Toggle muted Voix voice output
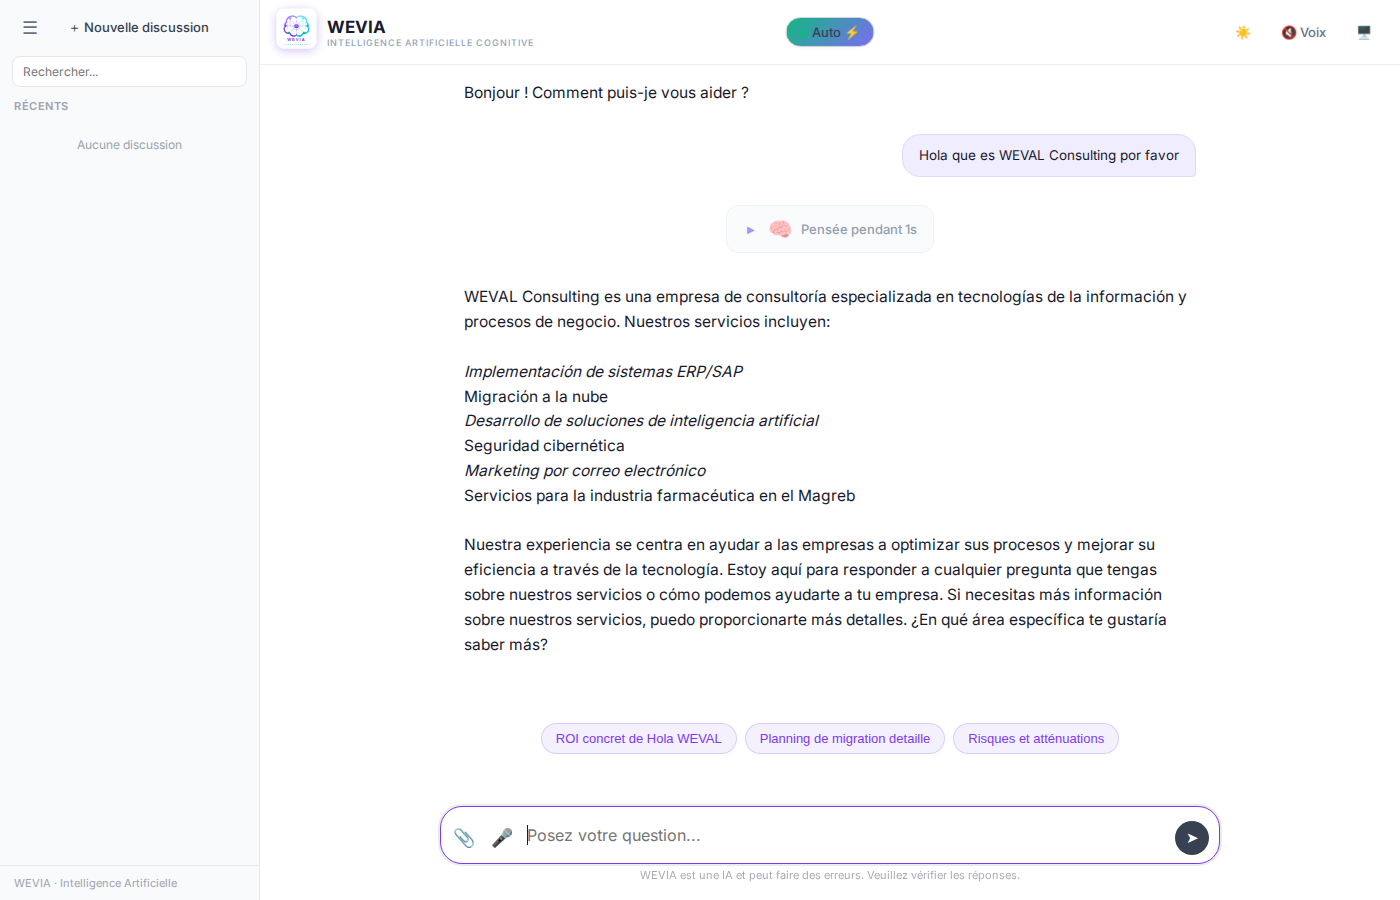The image size is (1400, 900). click(1304, 33)
